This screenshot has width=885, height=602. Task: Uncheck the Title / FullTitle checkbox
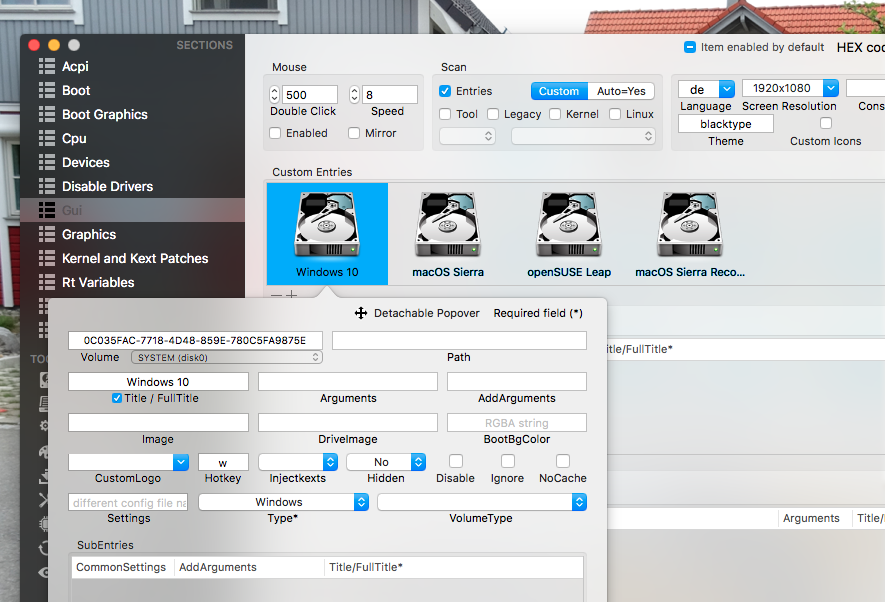pyautogui.click(x=117, y=398)
